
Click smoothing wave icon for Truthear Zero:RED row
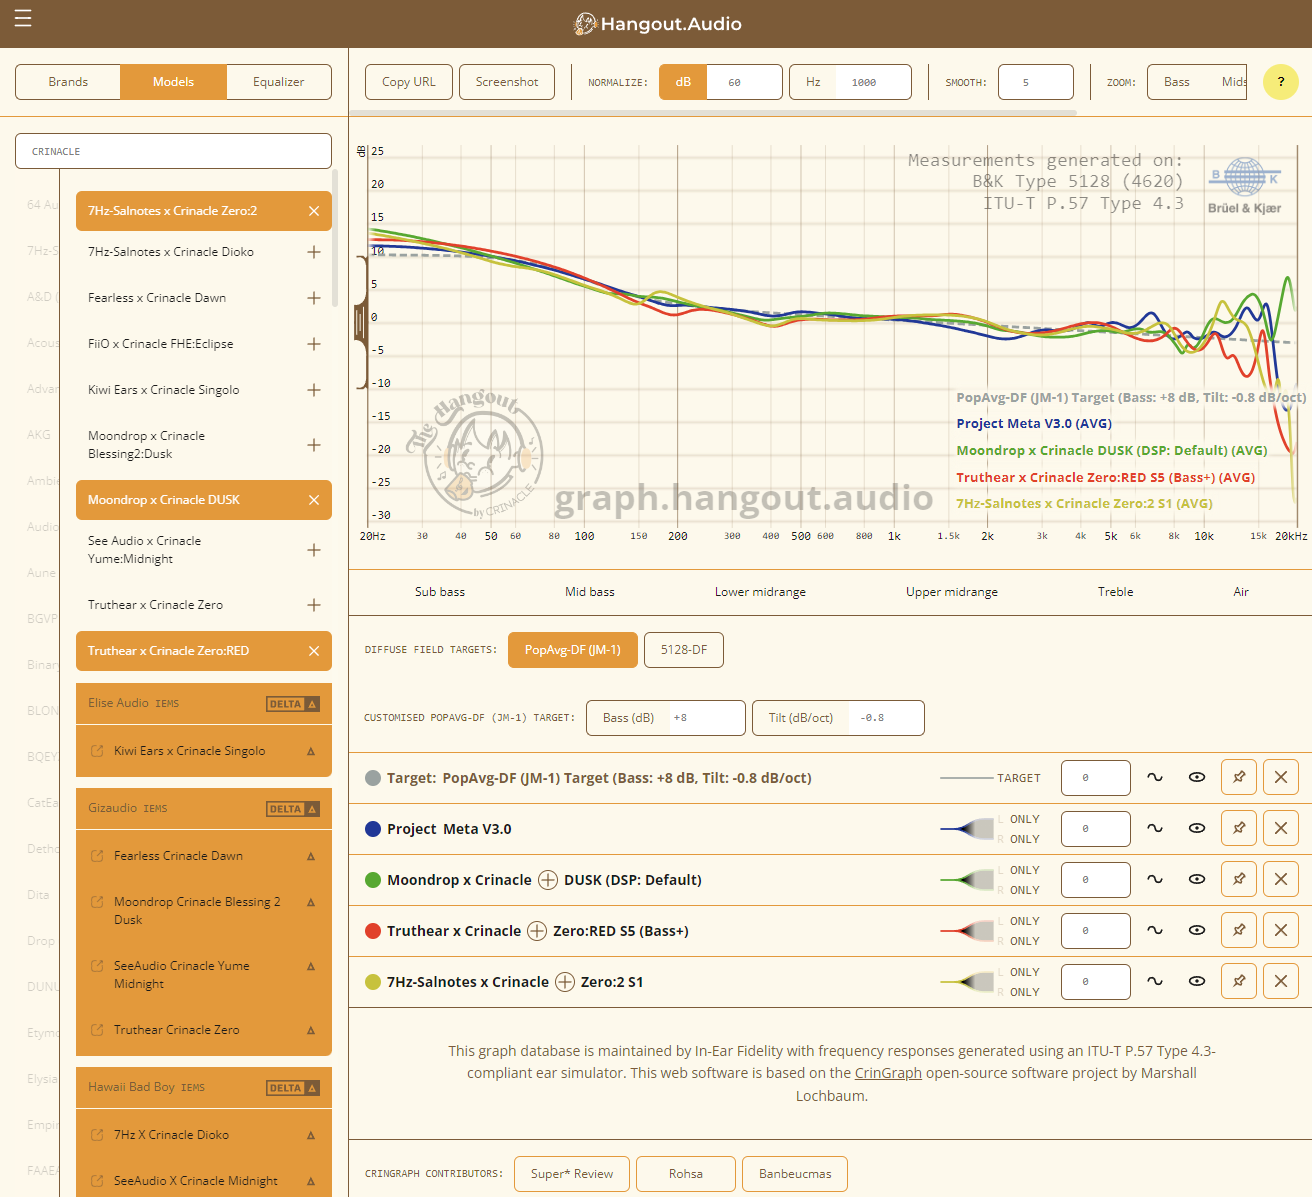pos(1155,930)
